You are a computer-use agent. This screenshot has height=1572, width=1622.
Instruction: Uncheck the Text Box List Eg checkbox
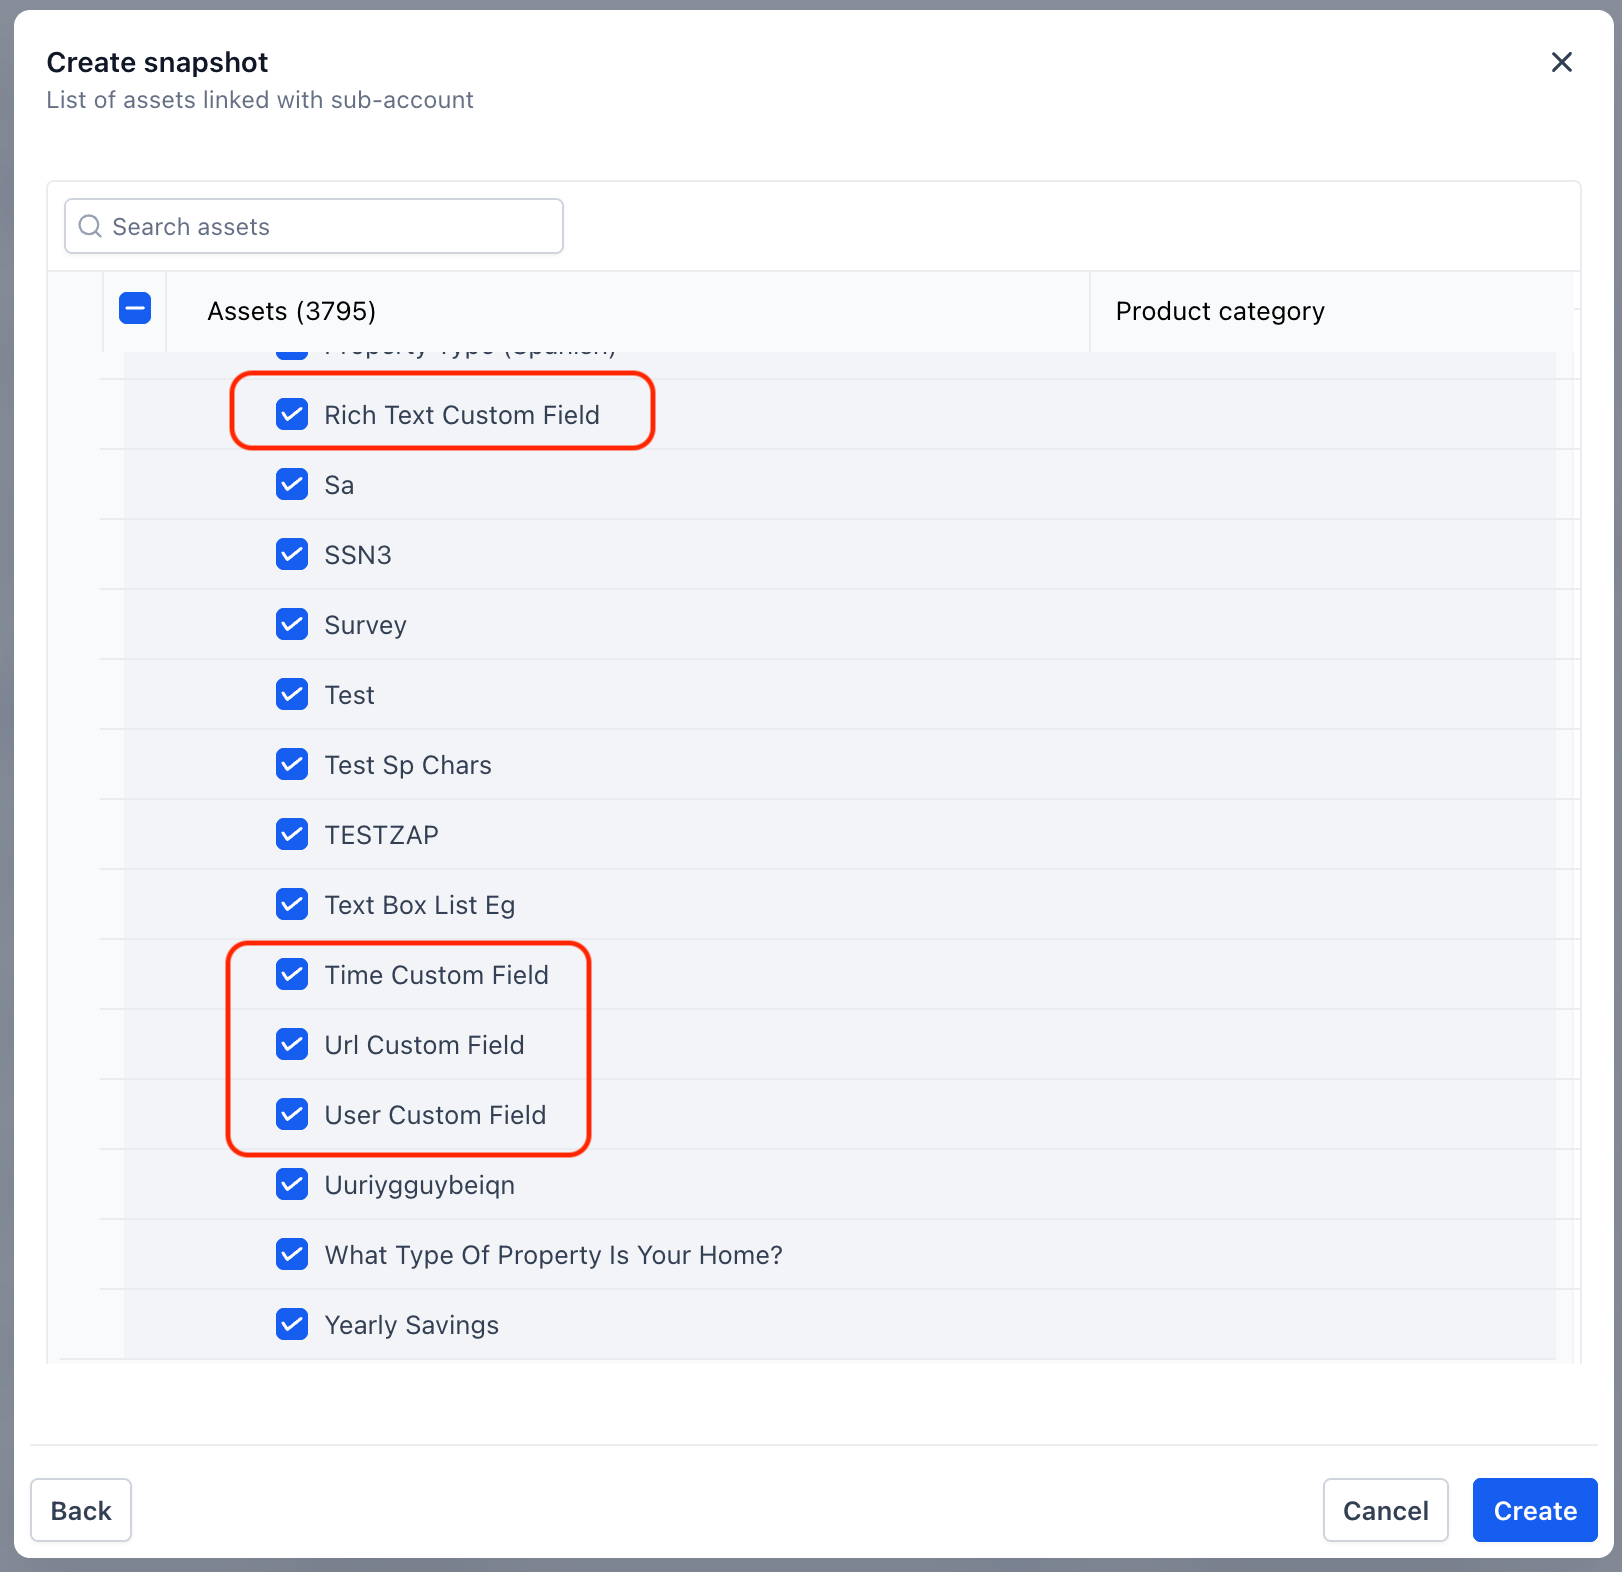tap(292, 904)
